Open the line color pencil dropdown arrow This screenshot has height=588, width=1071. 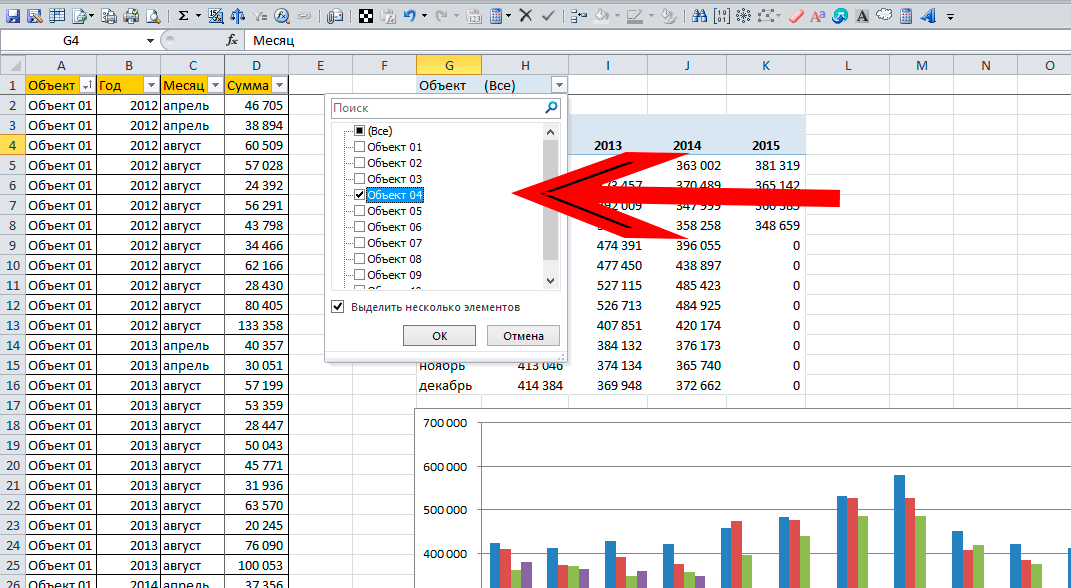(x=651, y=15)
